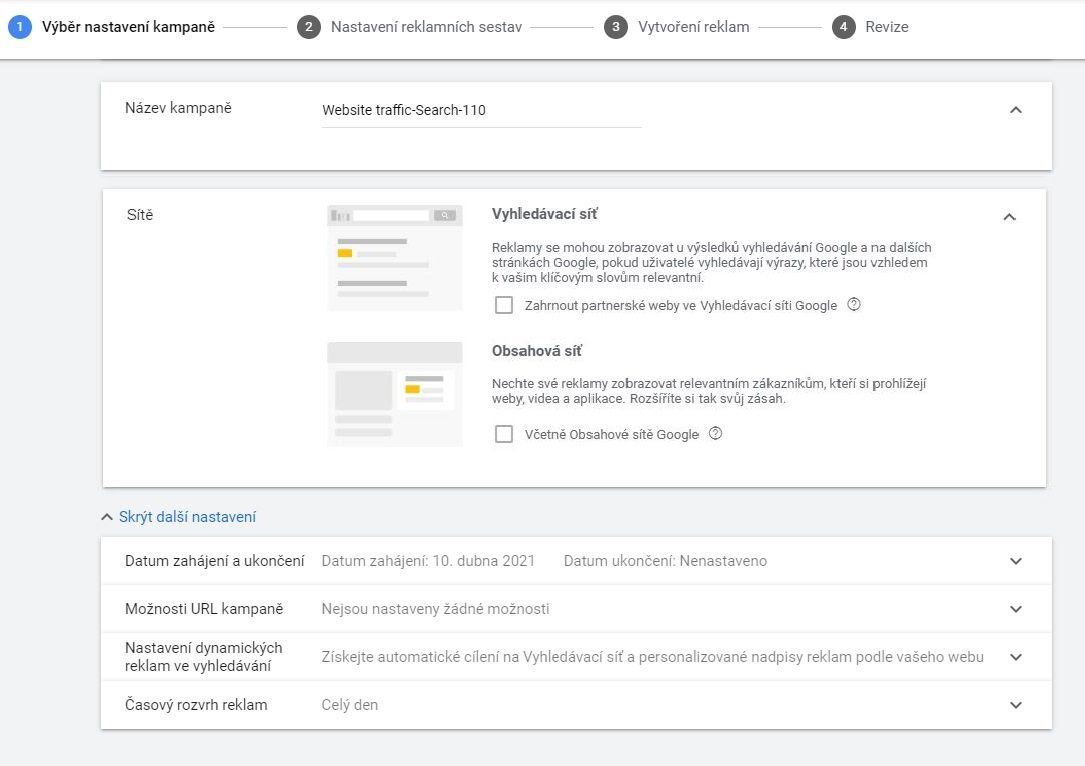This screenshot has height=766, width=1085.
Task: Click the Obsahová síť illustration thumbnail
Action: (394, 394)
